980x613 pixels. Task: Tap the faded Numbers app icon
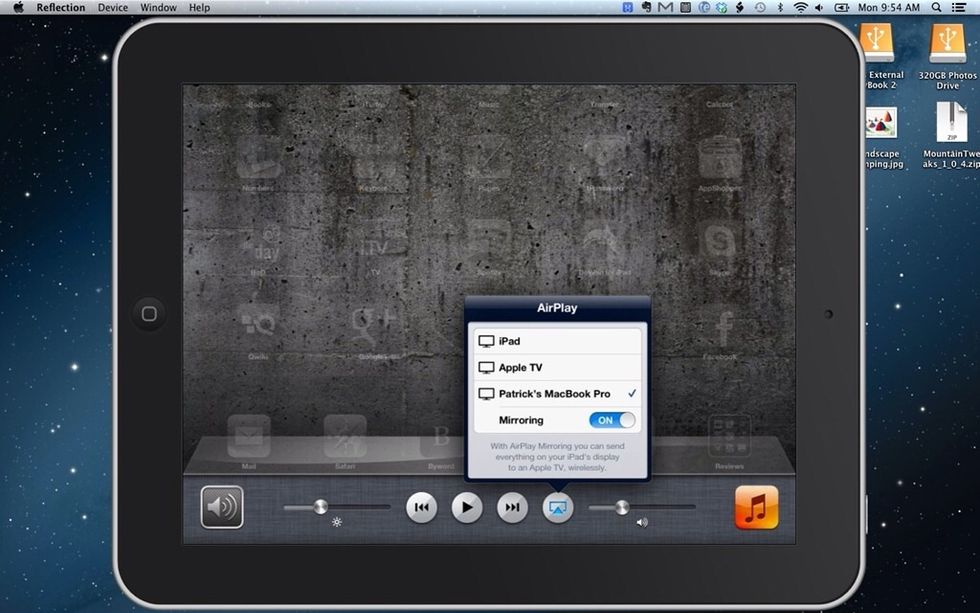click(258, 159)
